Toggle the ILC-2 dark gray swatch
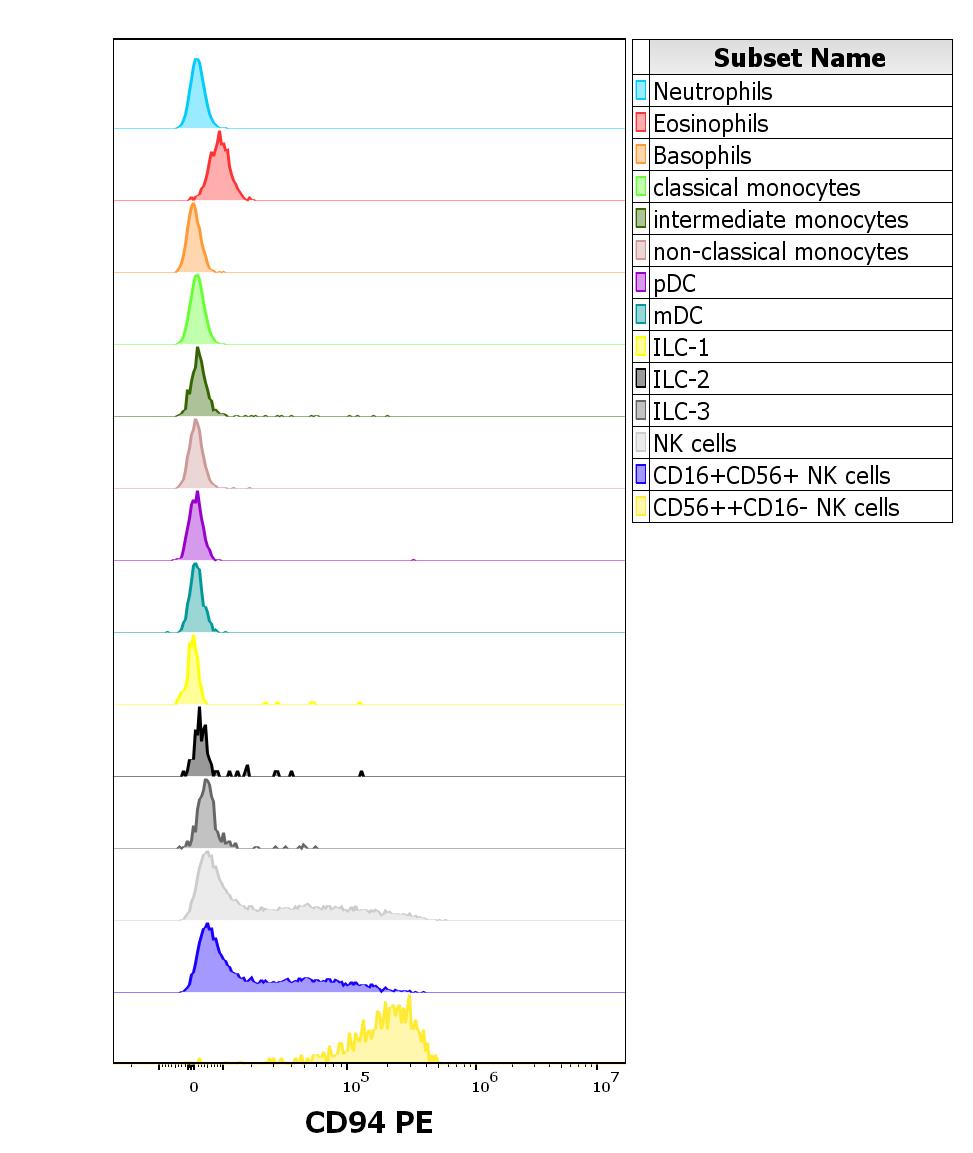Viewport: 973px width, 1153px height. tap(643, 379)
